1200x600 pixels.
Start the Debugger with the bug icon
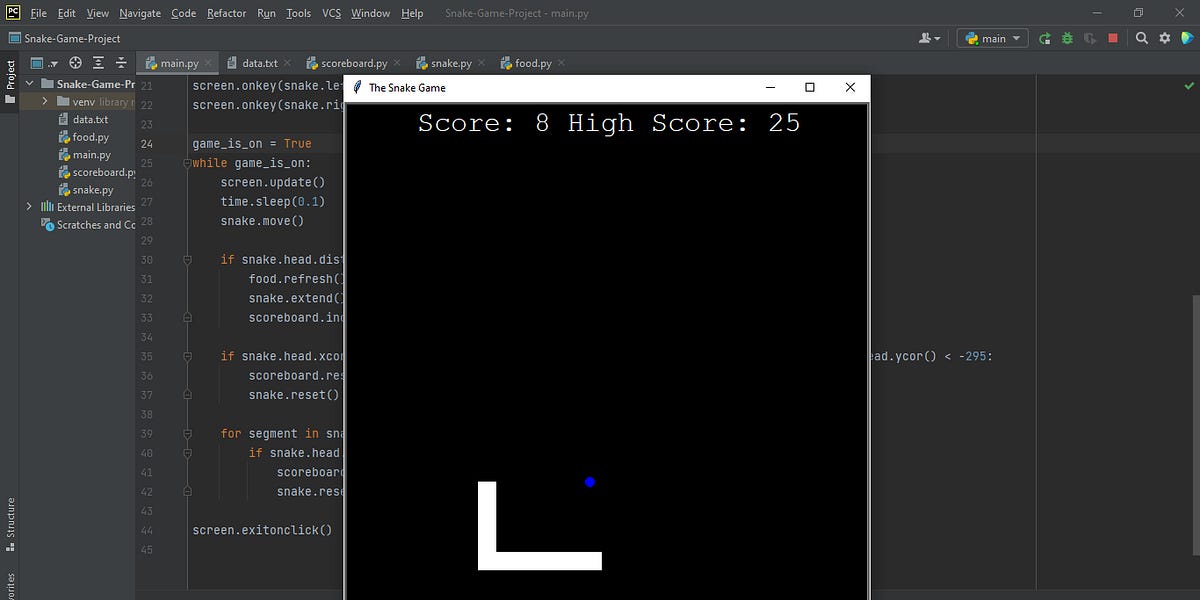[x=1067, y=37]
